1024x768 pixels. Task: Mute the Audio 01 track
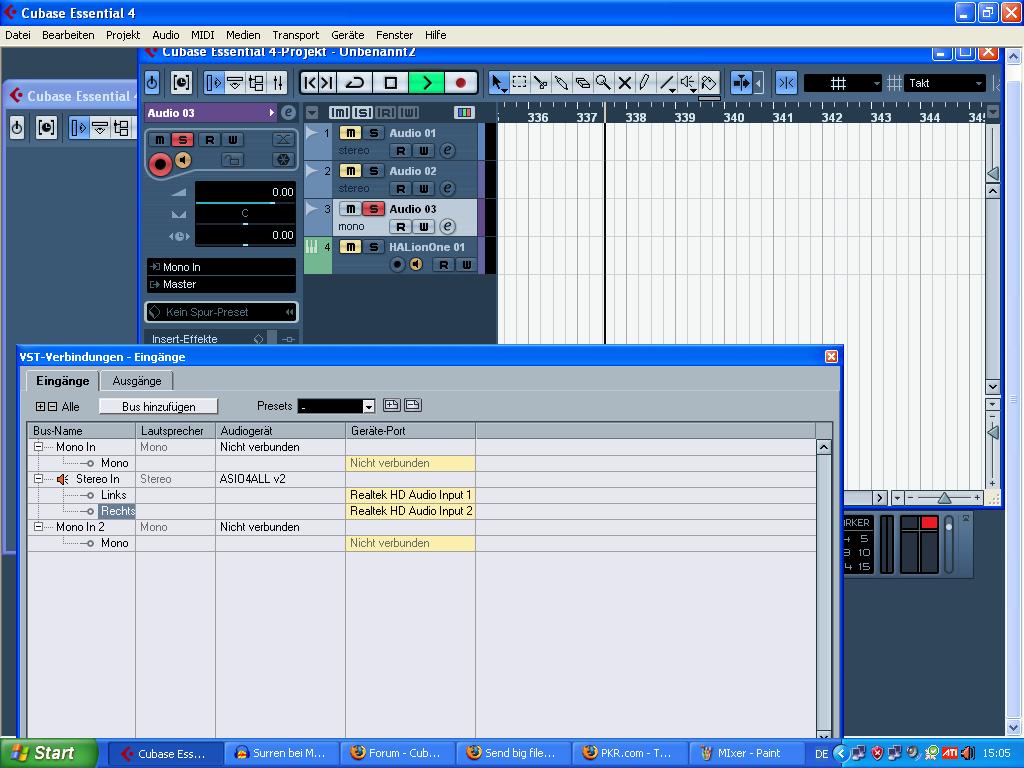click(350, 133)
